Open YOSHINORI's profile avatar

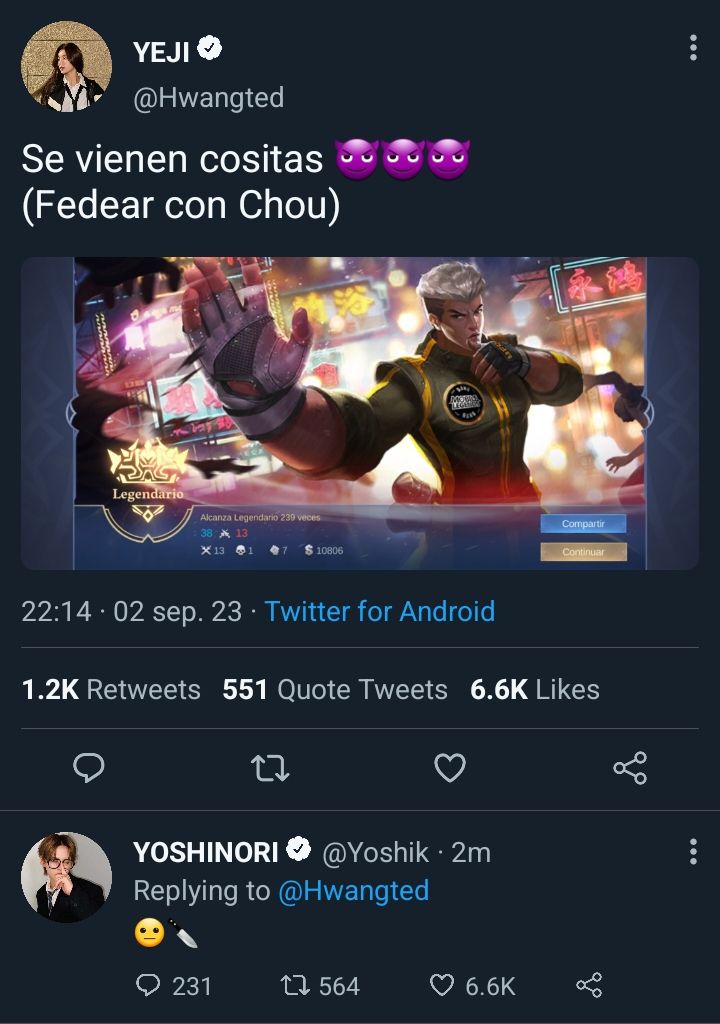(x=66, y=877)
